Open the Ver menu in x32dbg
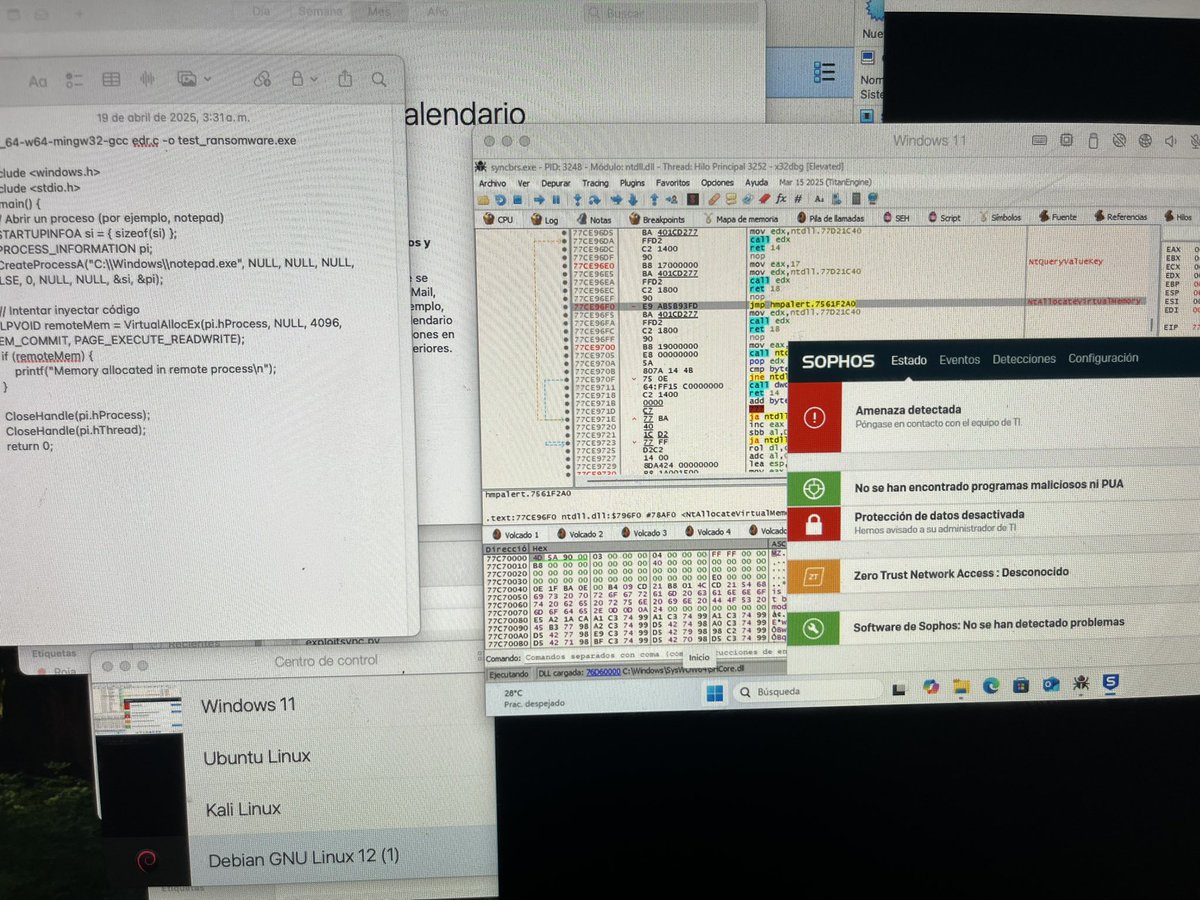This screenshot has width=1200, height=900. tap(524, 183)
